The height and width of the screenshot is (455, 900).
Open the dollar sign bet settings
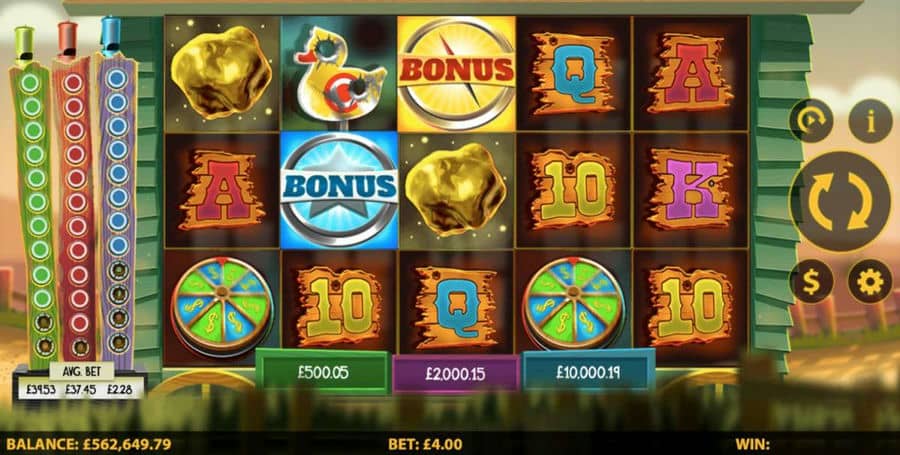tap(810, 281)
